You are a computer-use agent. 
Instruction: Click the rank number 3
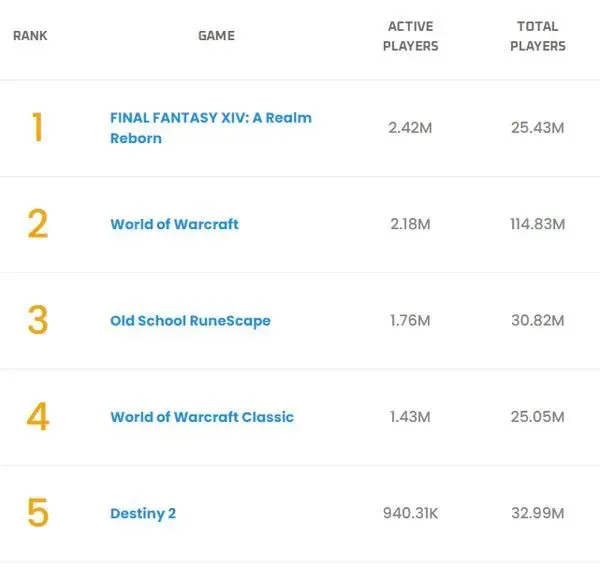[x=37, y=321]
